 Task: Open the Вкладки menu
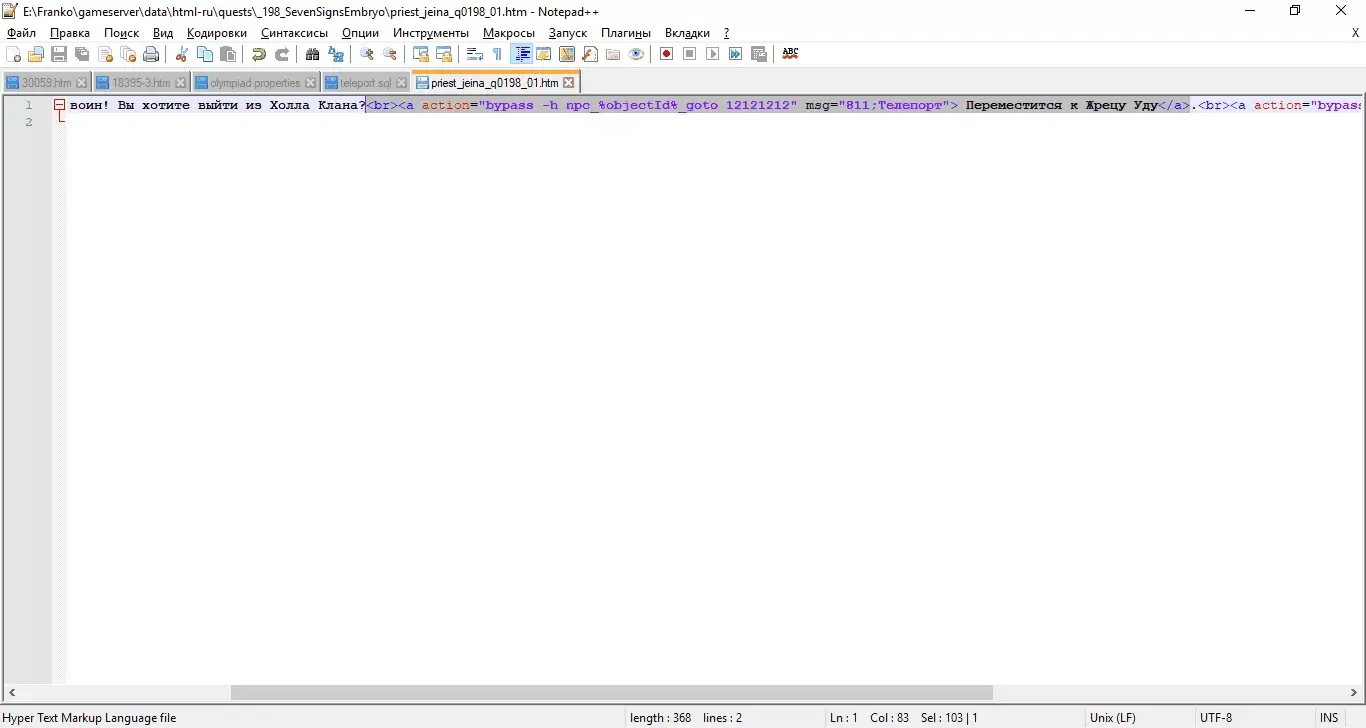(x=688, y=33)
